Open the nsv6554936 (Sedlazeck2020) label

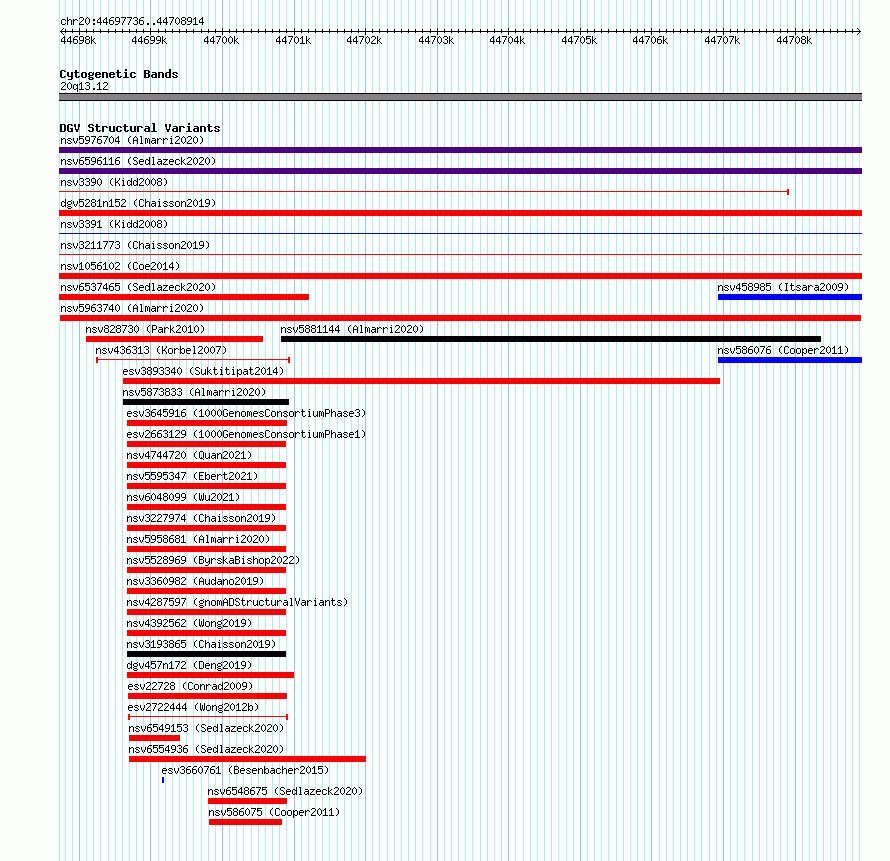(x=206, y=749)
